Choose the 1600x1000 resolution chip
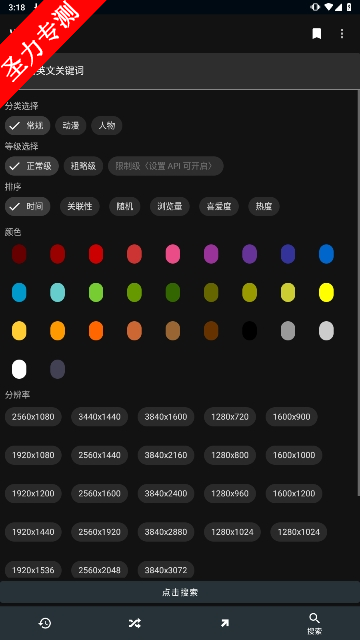360x640 pixels. pyautogui.click(x=294, y=455)
